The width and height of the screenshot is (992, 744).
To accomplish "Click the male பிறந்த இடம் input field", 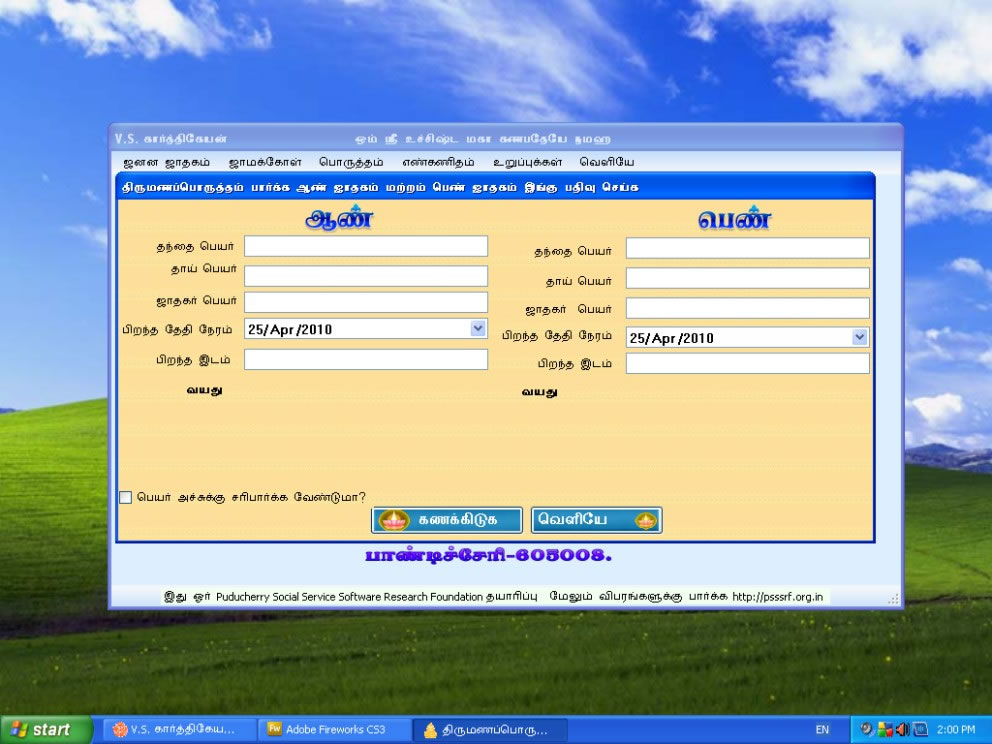I will (x=366, y=359).
